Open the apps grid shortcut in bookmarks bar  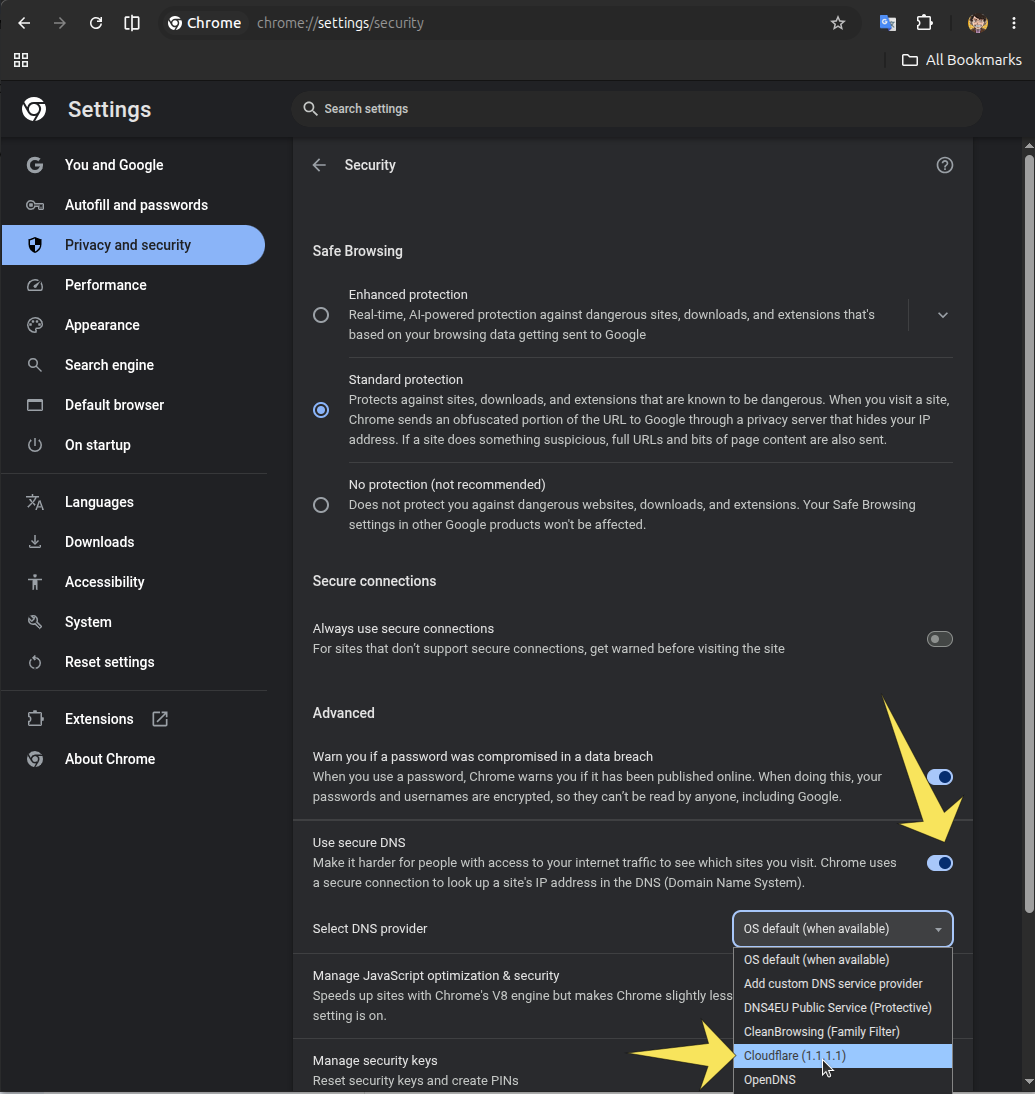tap(21, 60)
